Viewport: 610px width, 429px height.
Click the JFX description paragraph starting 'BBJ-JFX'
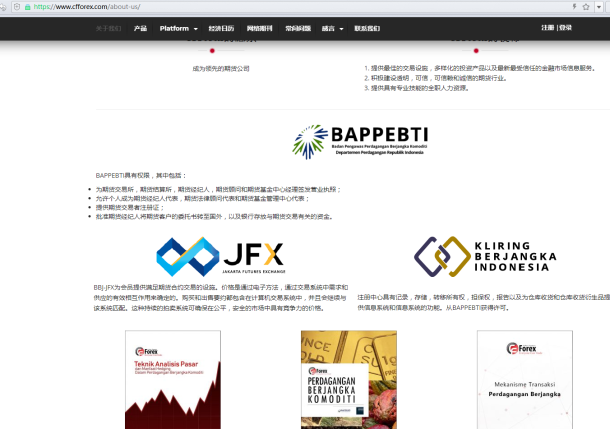[221, 298]
